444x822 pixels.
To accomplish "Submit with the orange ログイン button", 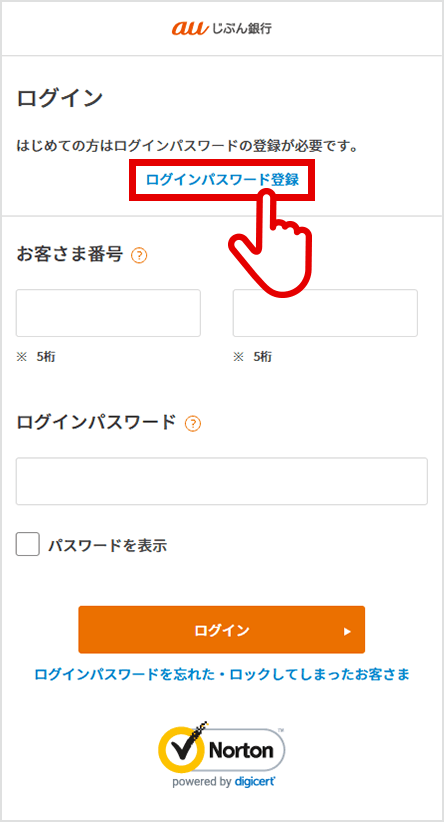I will point(222,630).
